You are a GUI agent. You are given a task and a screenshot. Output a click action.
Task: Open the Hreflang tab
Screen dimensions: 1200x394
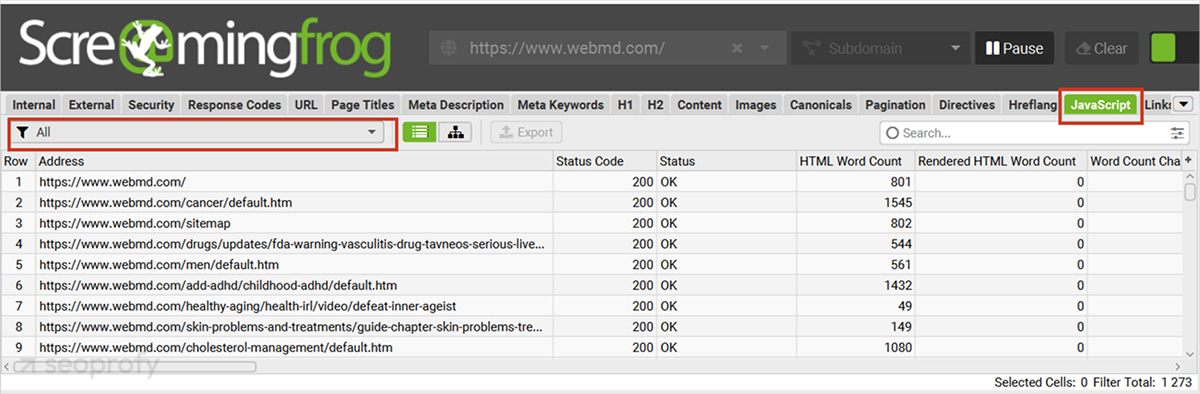(1032, 104)
